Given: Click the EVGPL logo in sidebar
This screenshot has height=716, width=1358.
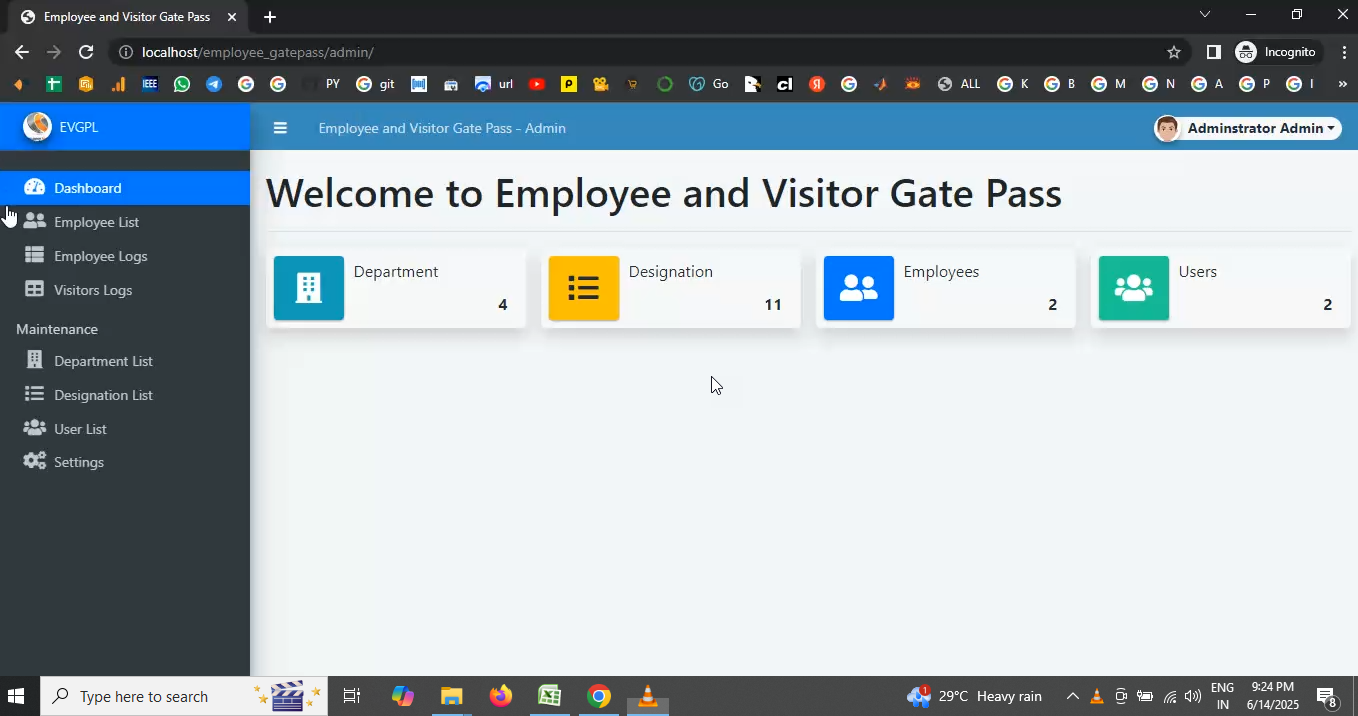Looking at the screenshot, I should click(37, 127).
